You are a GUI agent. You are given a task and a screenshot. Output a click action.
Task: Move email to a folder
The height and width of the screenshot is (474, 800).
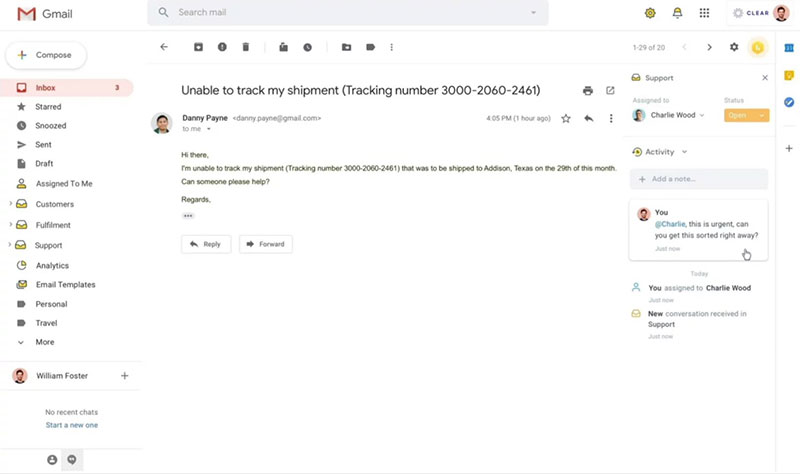(346, 47)
